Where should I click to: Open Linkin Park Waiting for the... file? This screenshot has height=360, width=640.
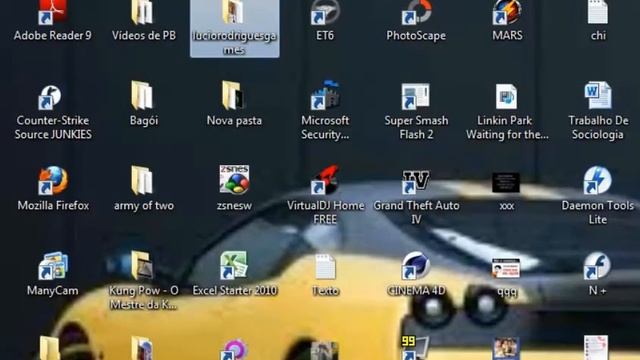pyautogui.click(x=507, y=111)
